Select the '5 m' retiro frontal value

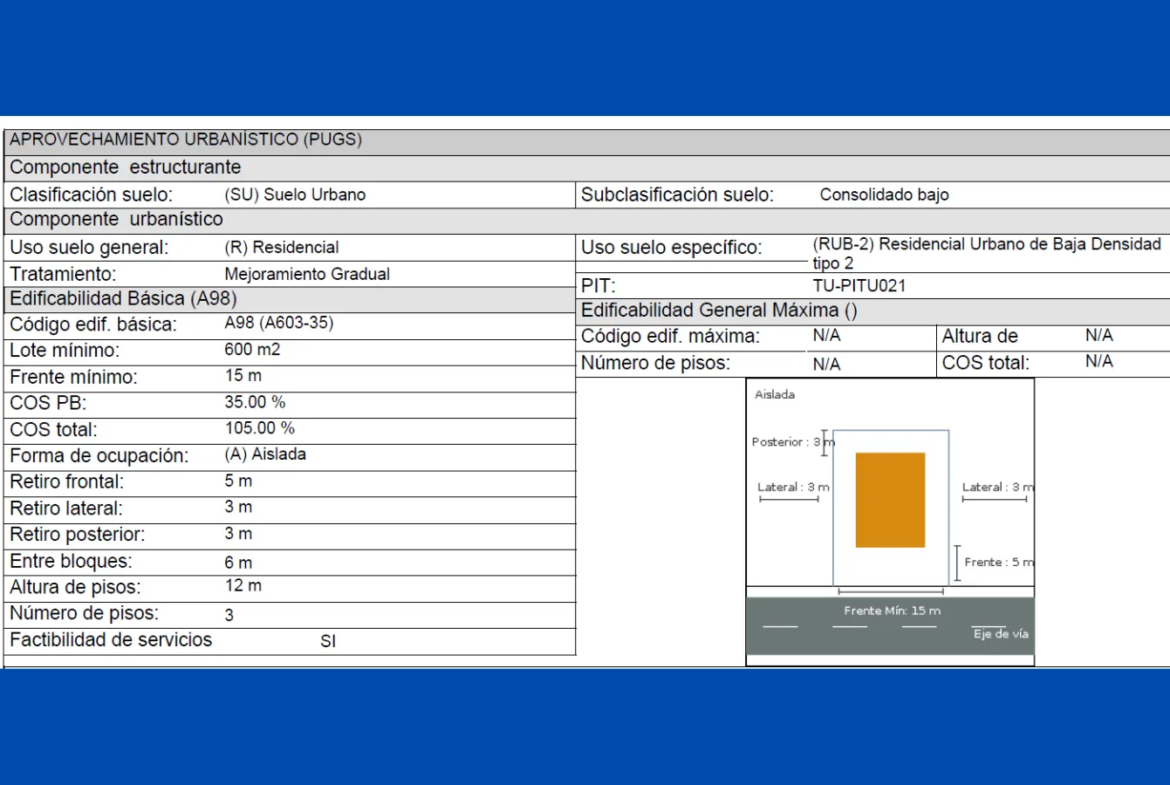(238, 481)
